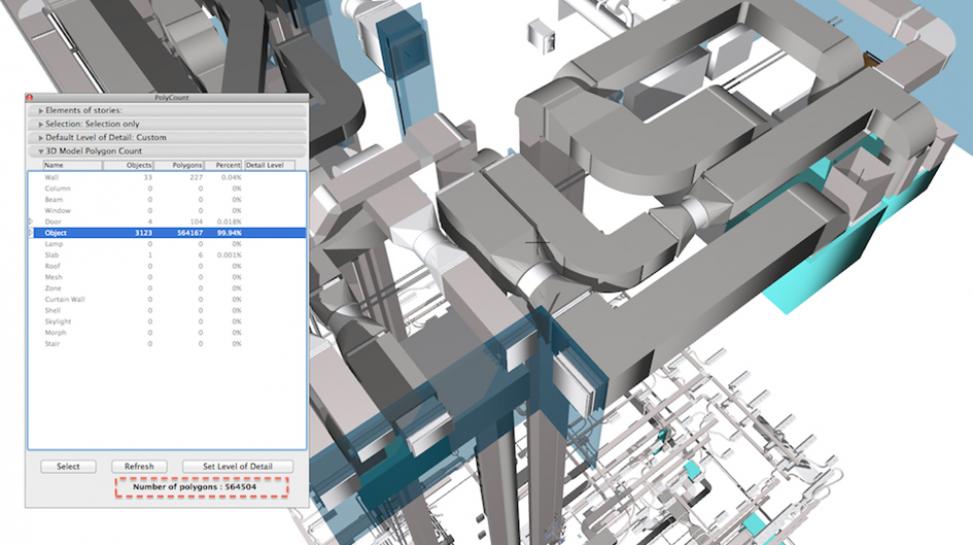Expand Selection: Selection only section
Screen dimensions: 973x545
tap(41, 123)
